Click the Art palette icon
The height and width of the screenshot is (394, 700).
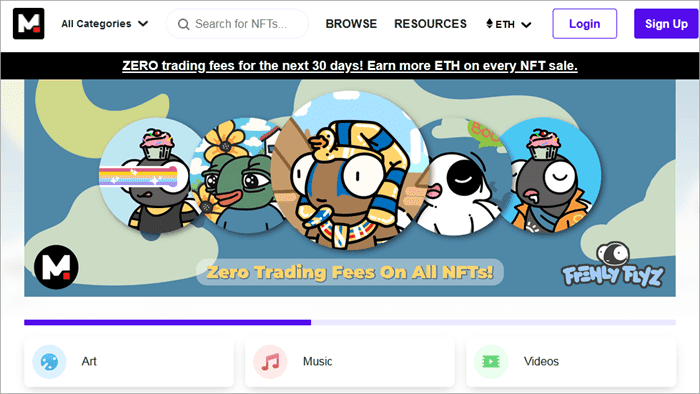(49, 361)
